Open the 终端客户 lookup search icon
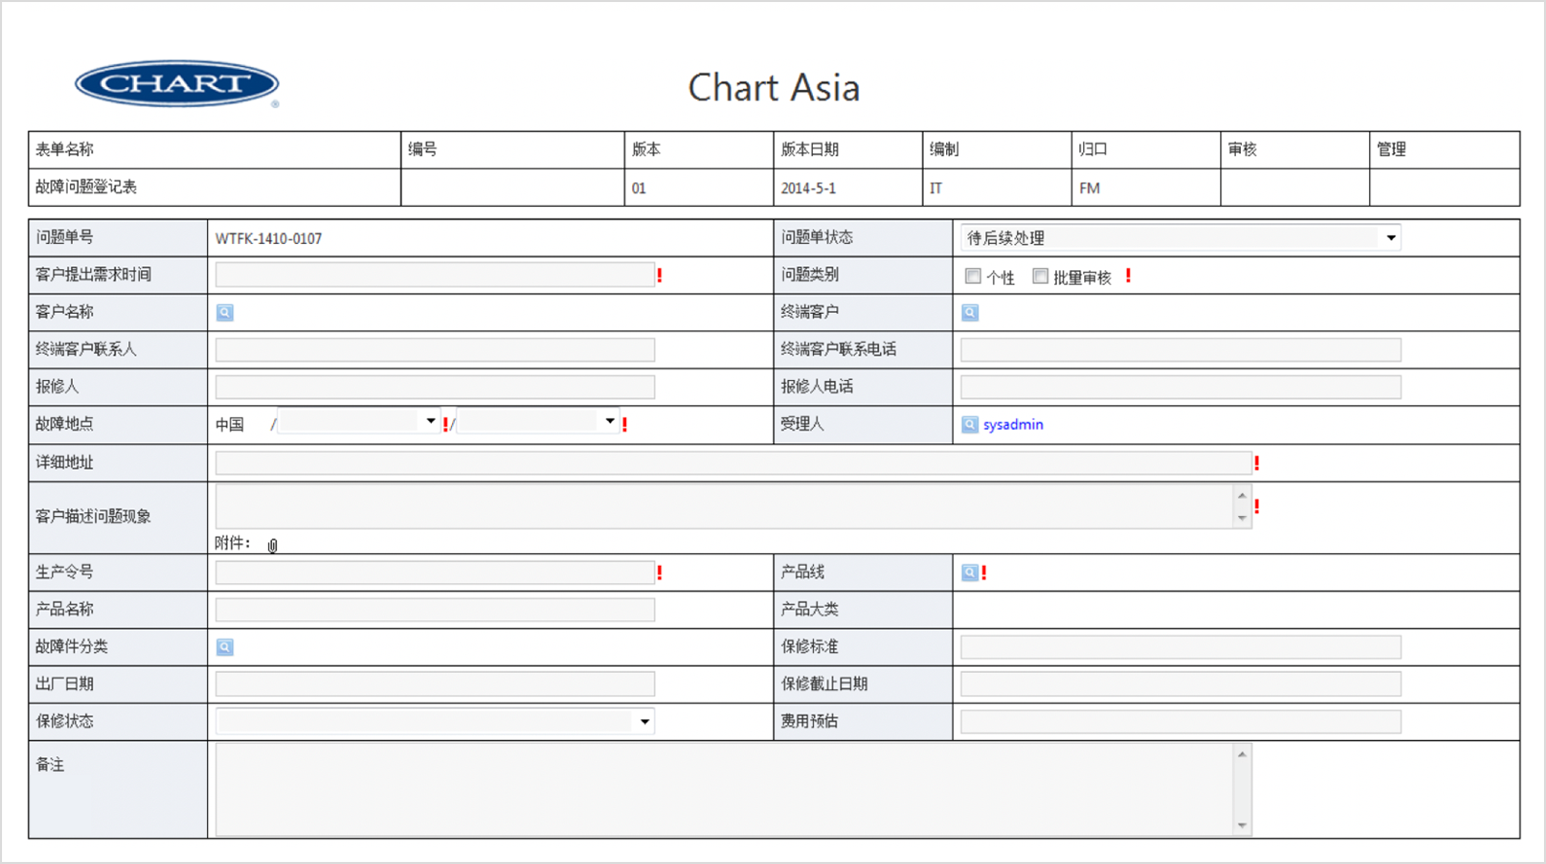Screen dimensions: 1546x864 point(970,313)
